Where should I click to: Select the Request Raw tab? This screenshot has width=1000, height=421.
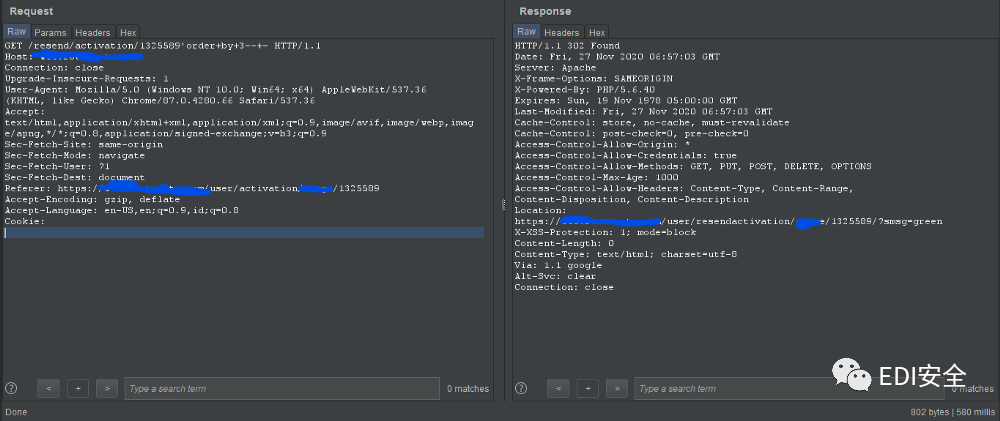click(17, 32)
